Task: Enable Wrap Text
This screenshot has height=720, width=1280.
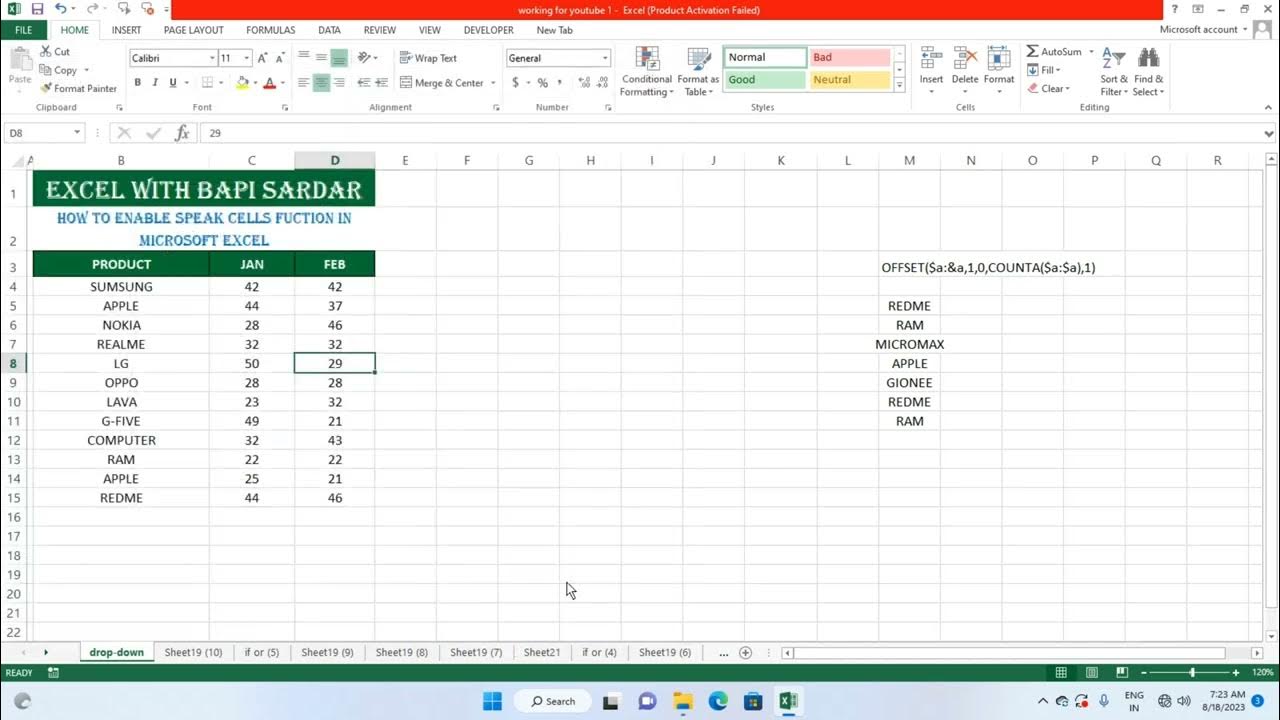Action: 428,58
